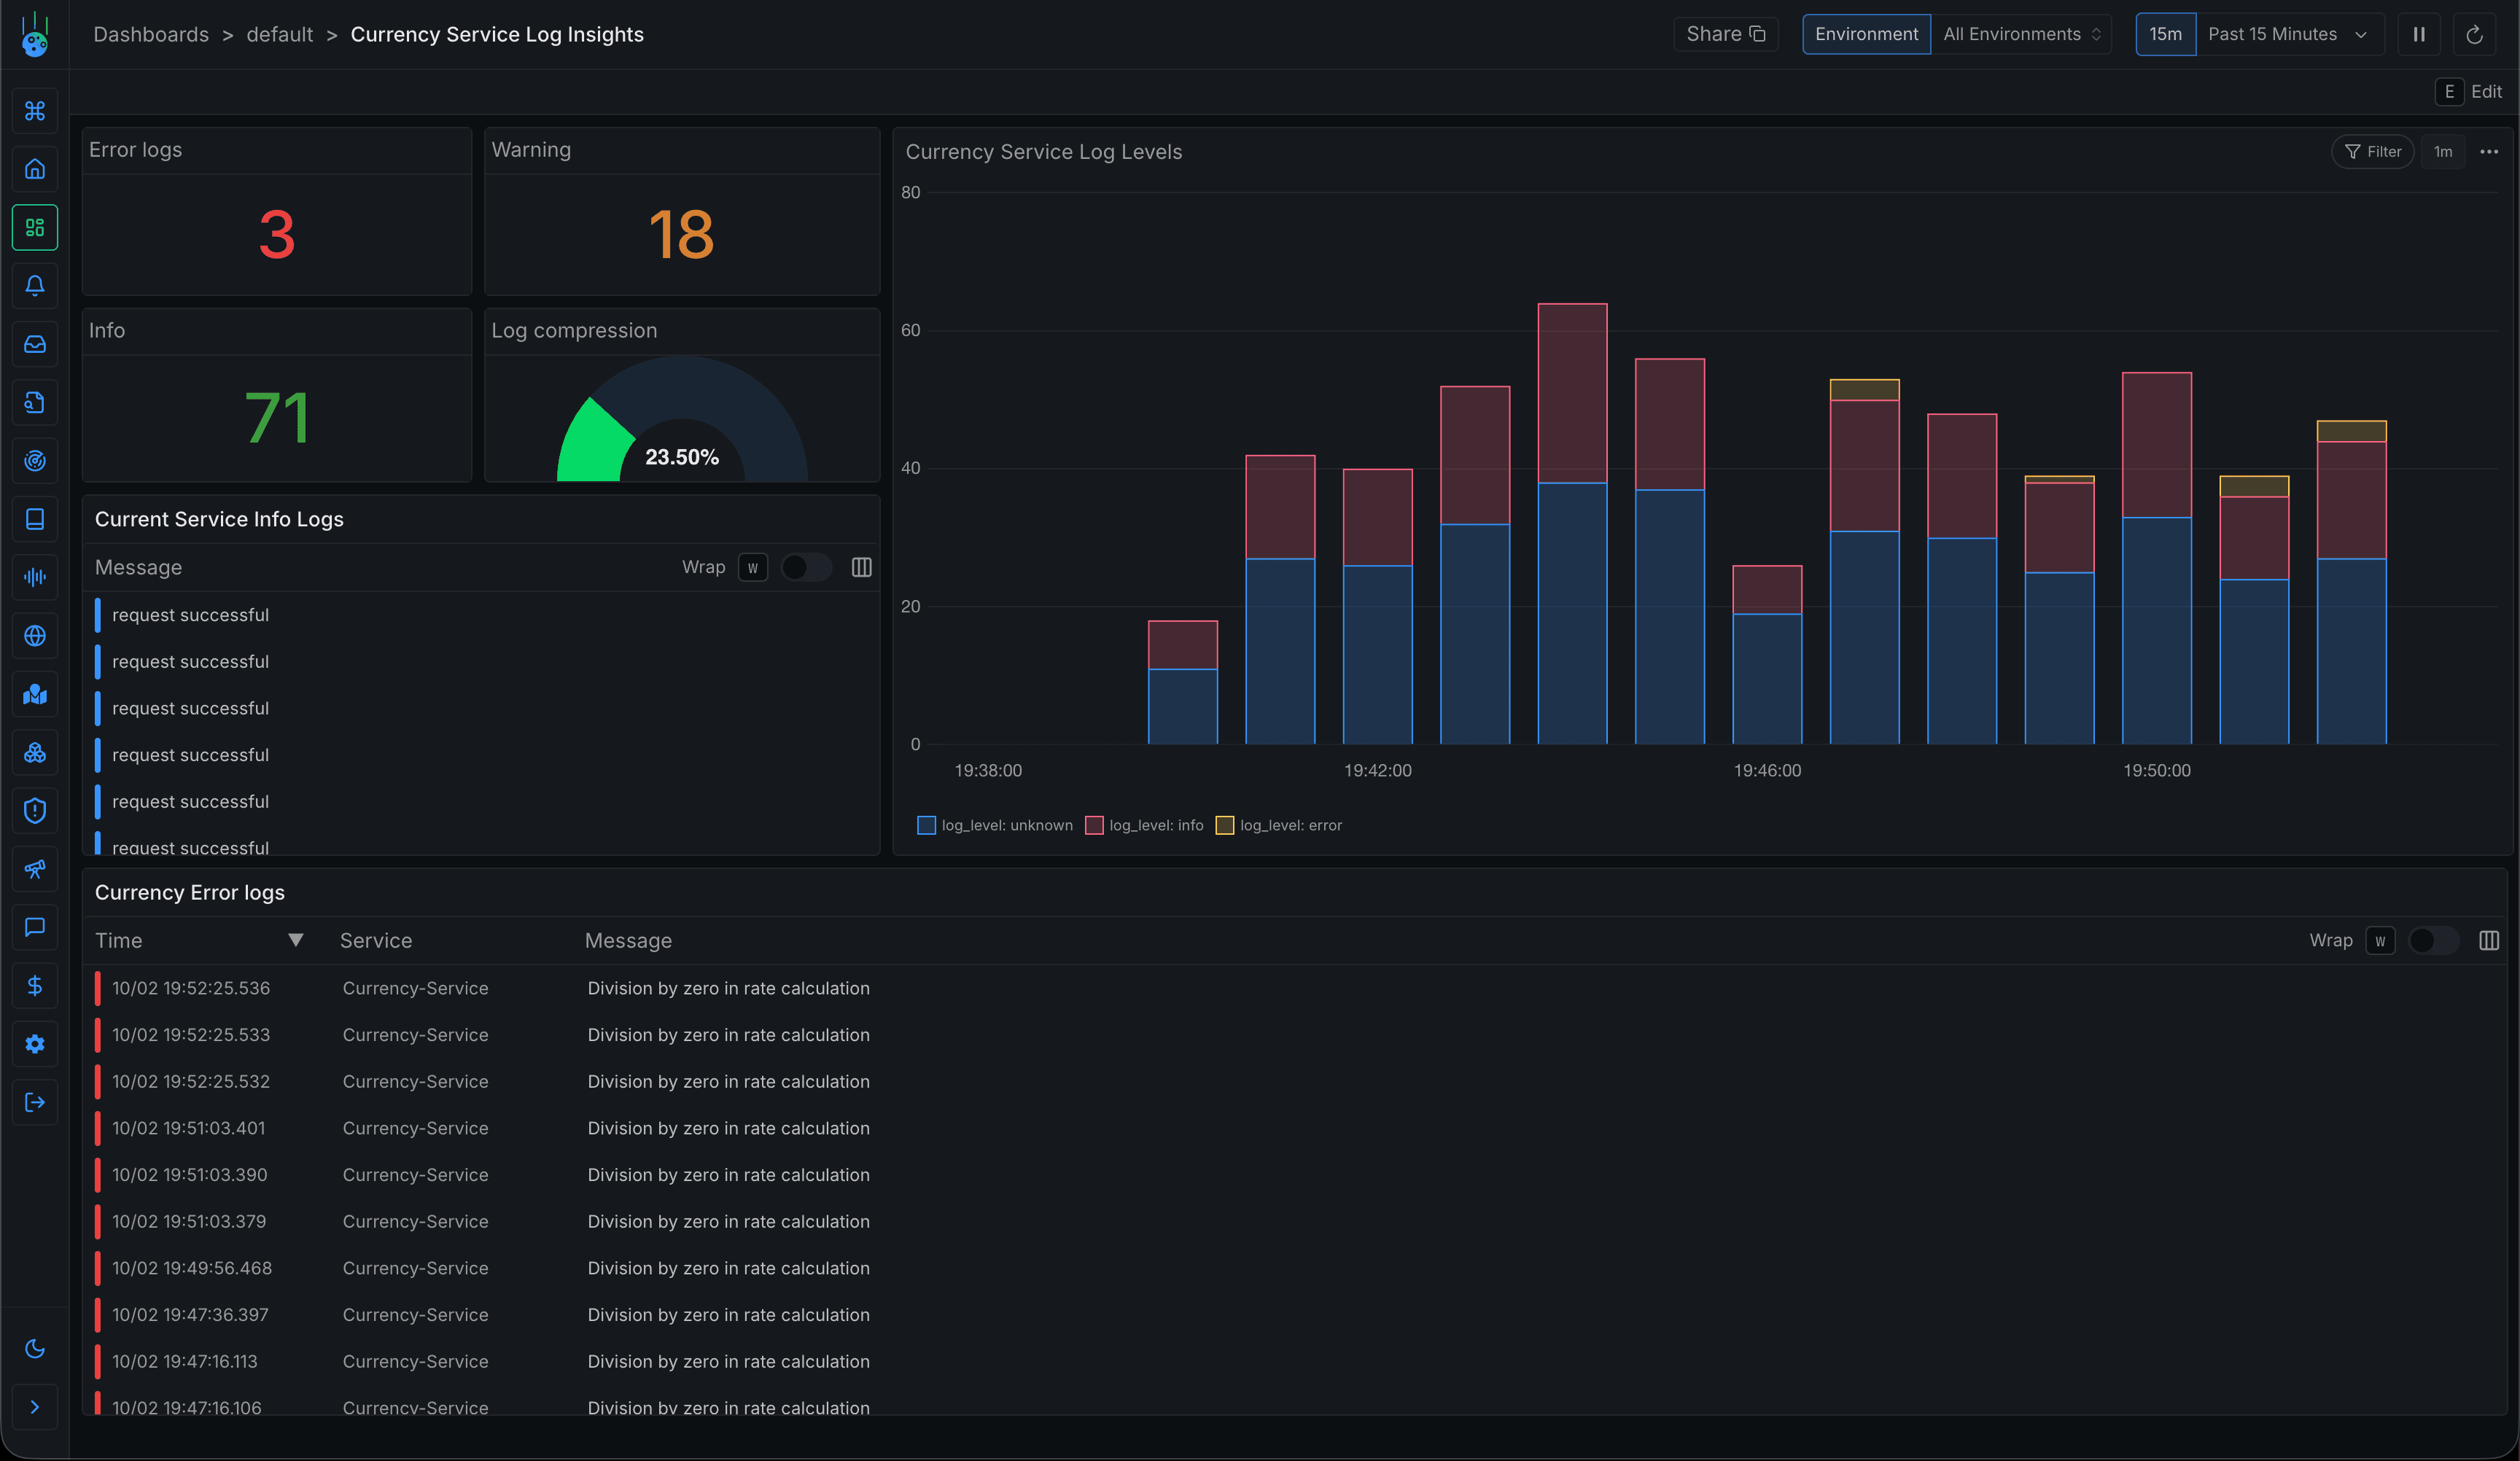Open the All Environments dropdown
Screen dimensions: 2520x1461
pyautogui.click(x=2020, y=33)
